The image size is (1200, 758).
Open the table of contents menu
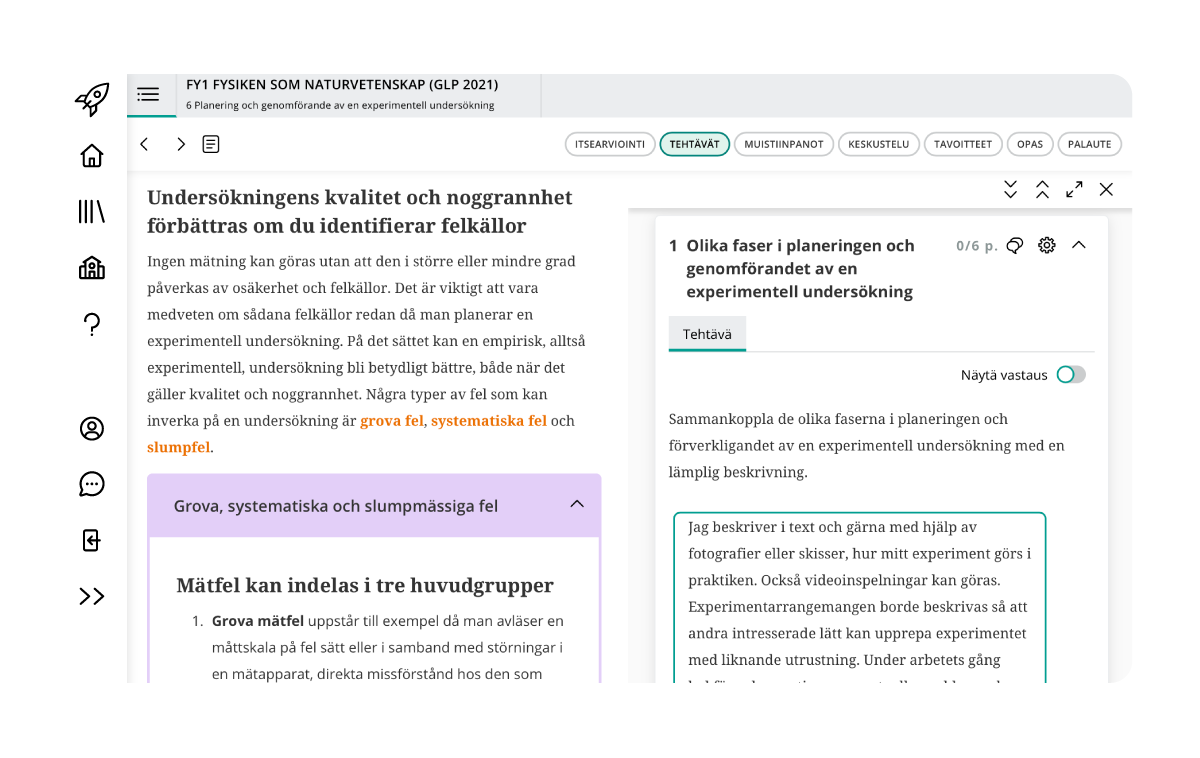pos(149,95)
